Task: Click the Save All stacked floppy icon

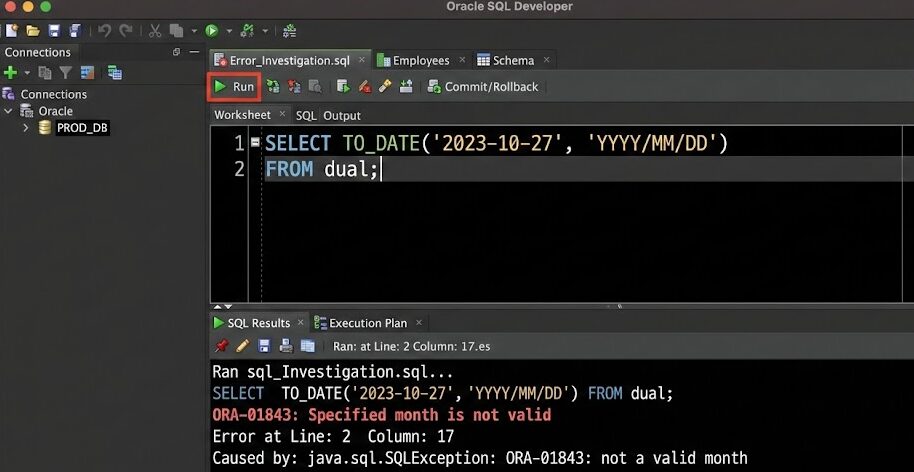Action: coord(75,31)
